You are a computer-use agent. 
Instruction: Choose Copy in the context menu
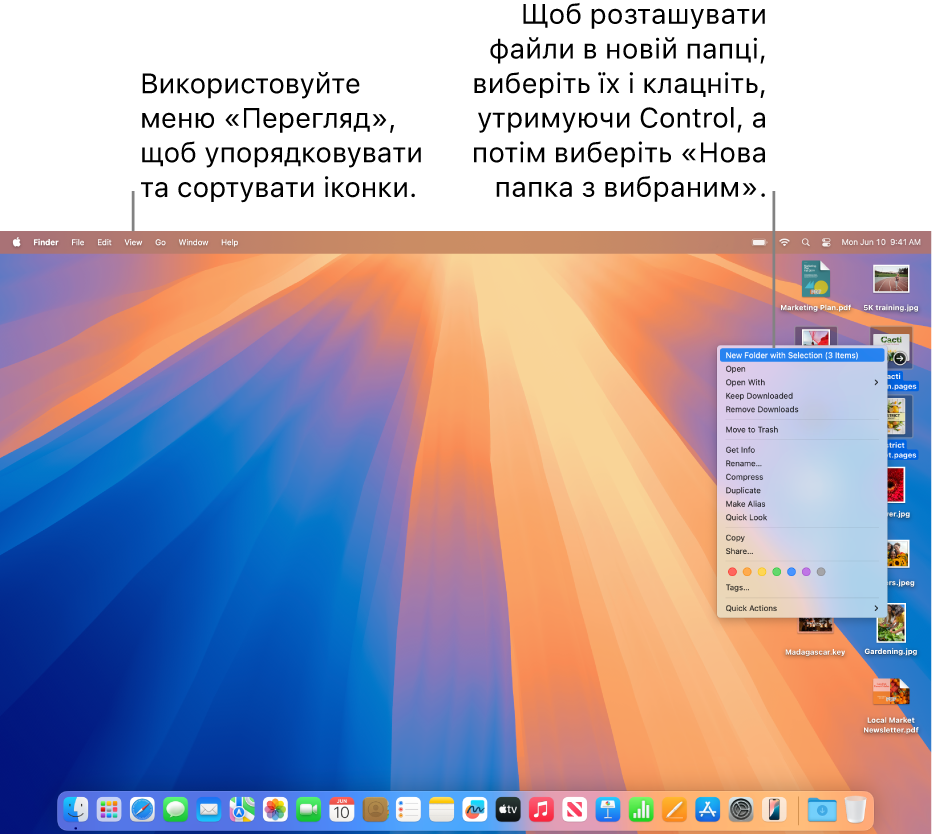(801, 538)
